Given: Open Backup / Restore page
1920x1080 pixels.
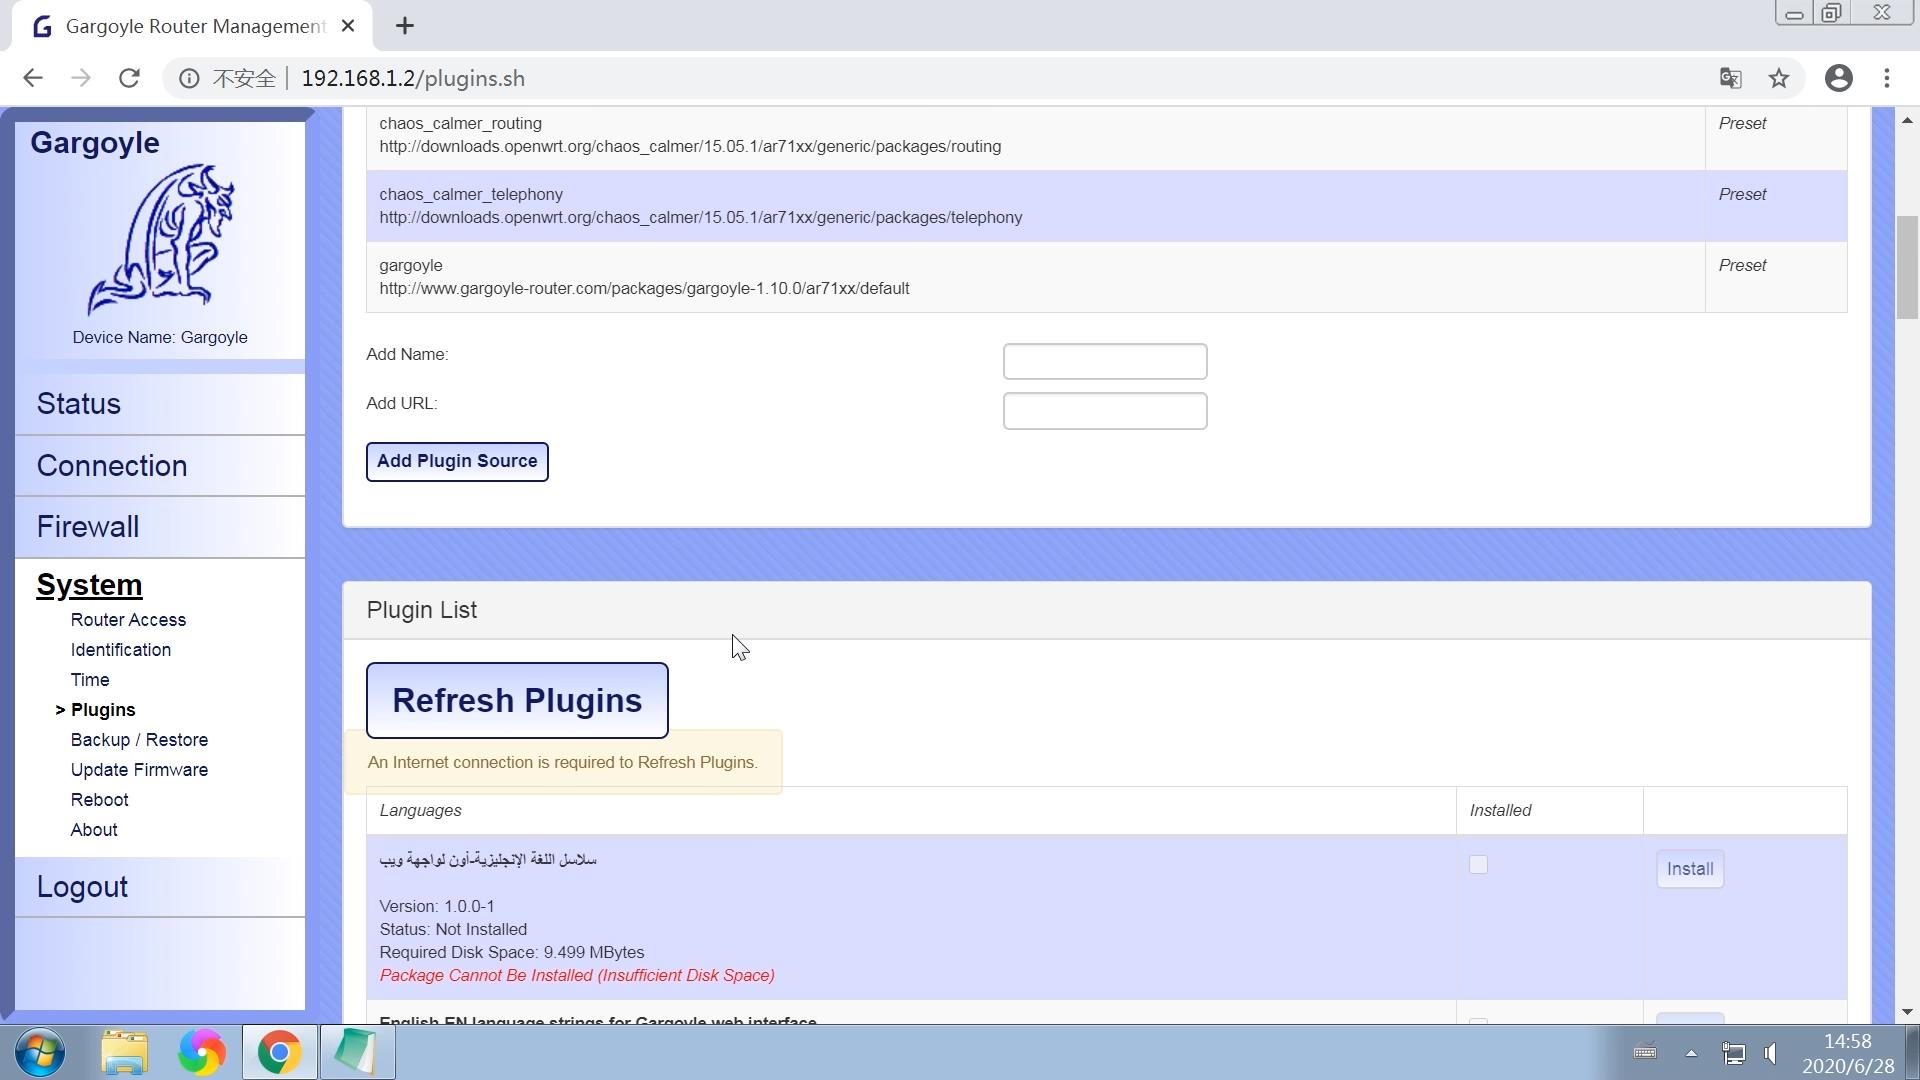Looking at the screenshot, I should click(139, 740).
